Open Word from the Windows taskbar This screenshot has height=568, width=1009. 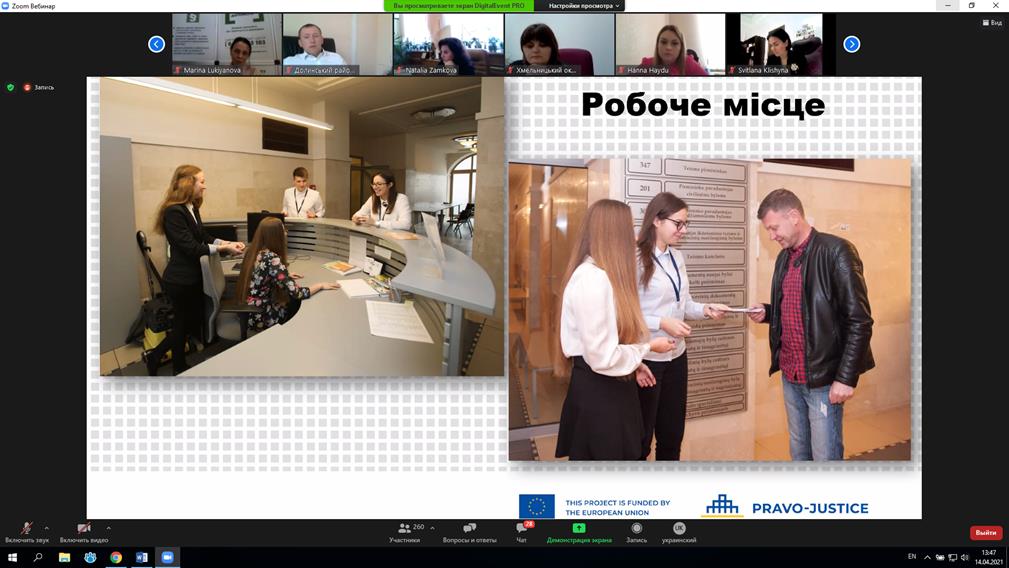(141, 557)
